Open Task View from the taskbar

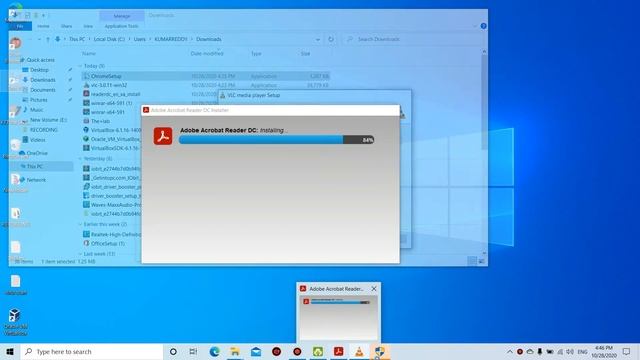[x=193, y=351]
